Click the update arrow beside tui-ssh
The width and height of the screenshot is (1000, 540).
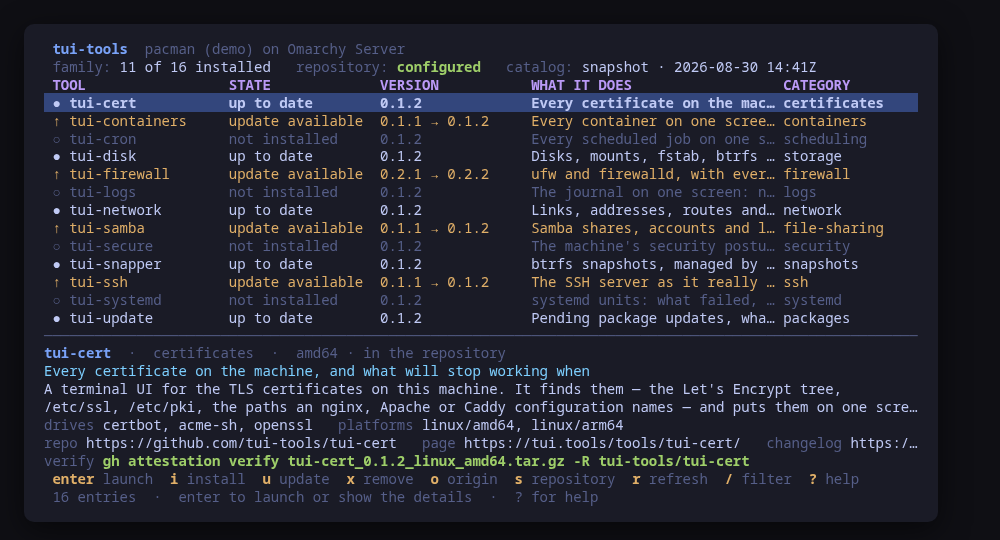pos(57,282)
